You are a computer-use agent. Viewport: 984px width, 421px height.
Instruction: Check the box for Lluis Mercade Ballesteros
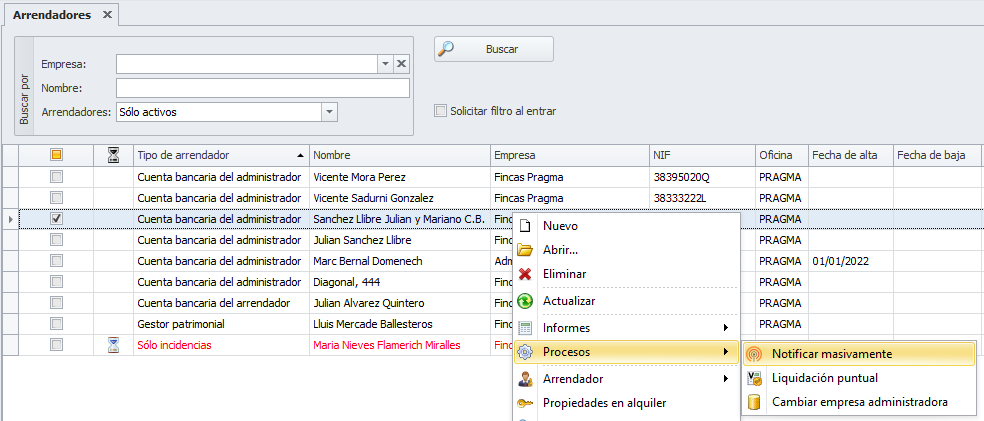point(56,324)
